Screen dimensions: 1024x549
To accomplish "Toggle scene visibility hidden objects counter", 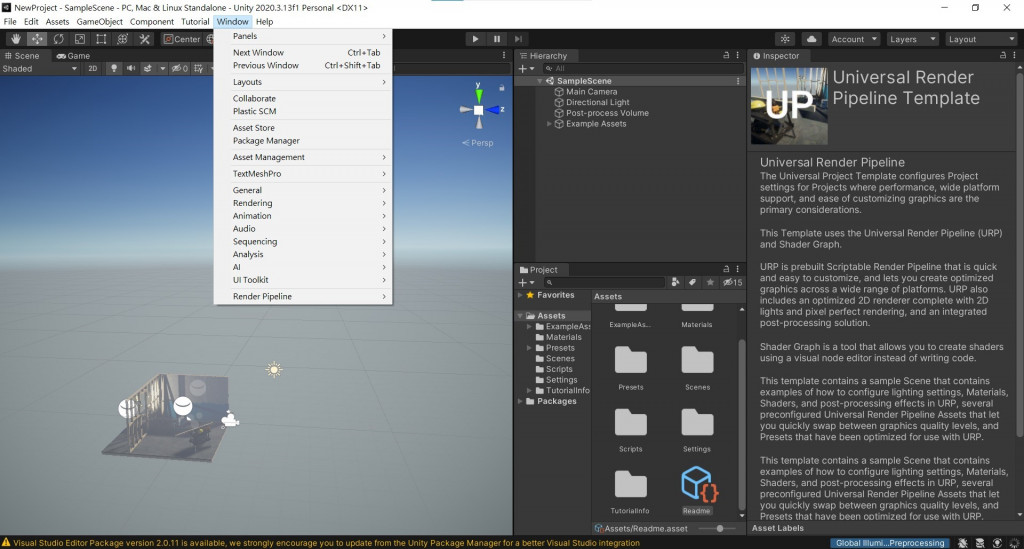I will point(179,69).
